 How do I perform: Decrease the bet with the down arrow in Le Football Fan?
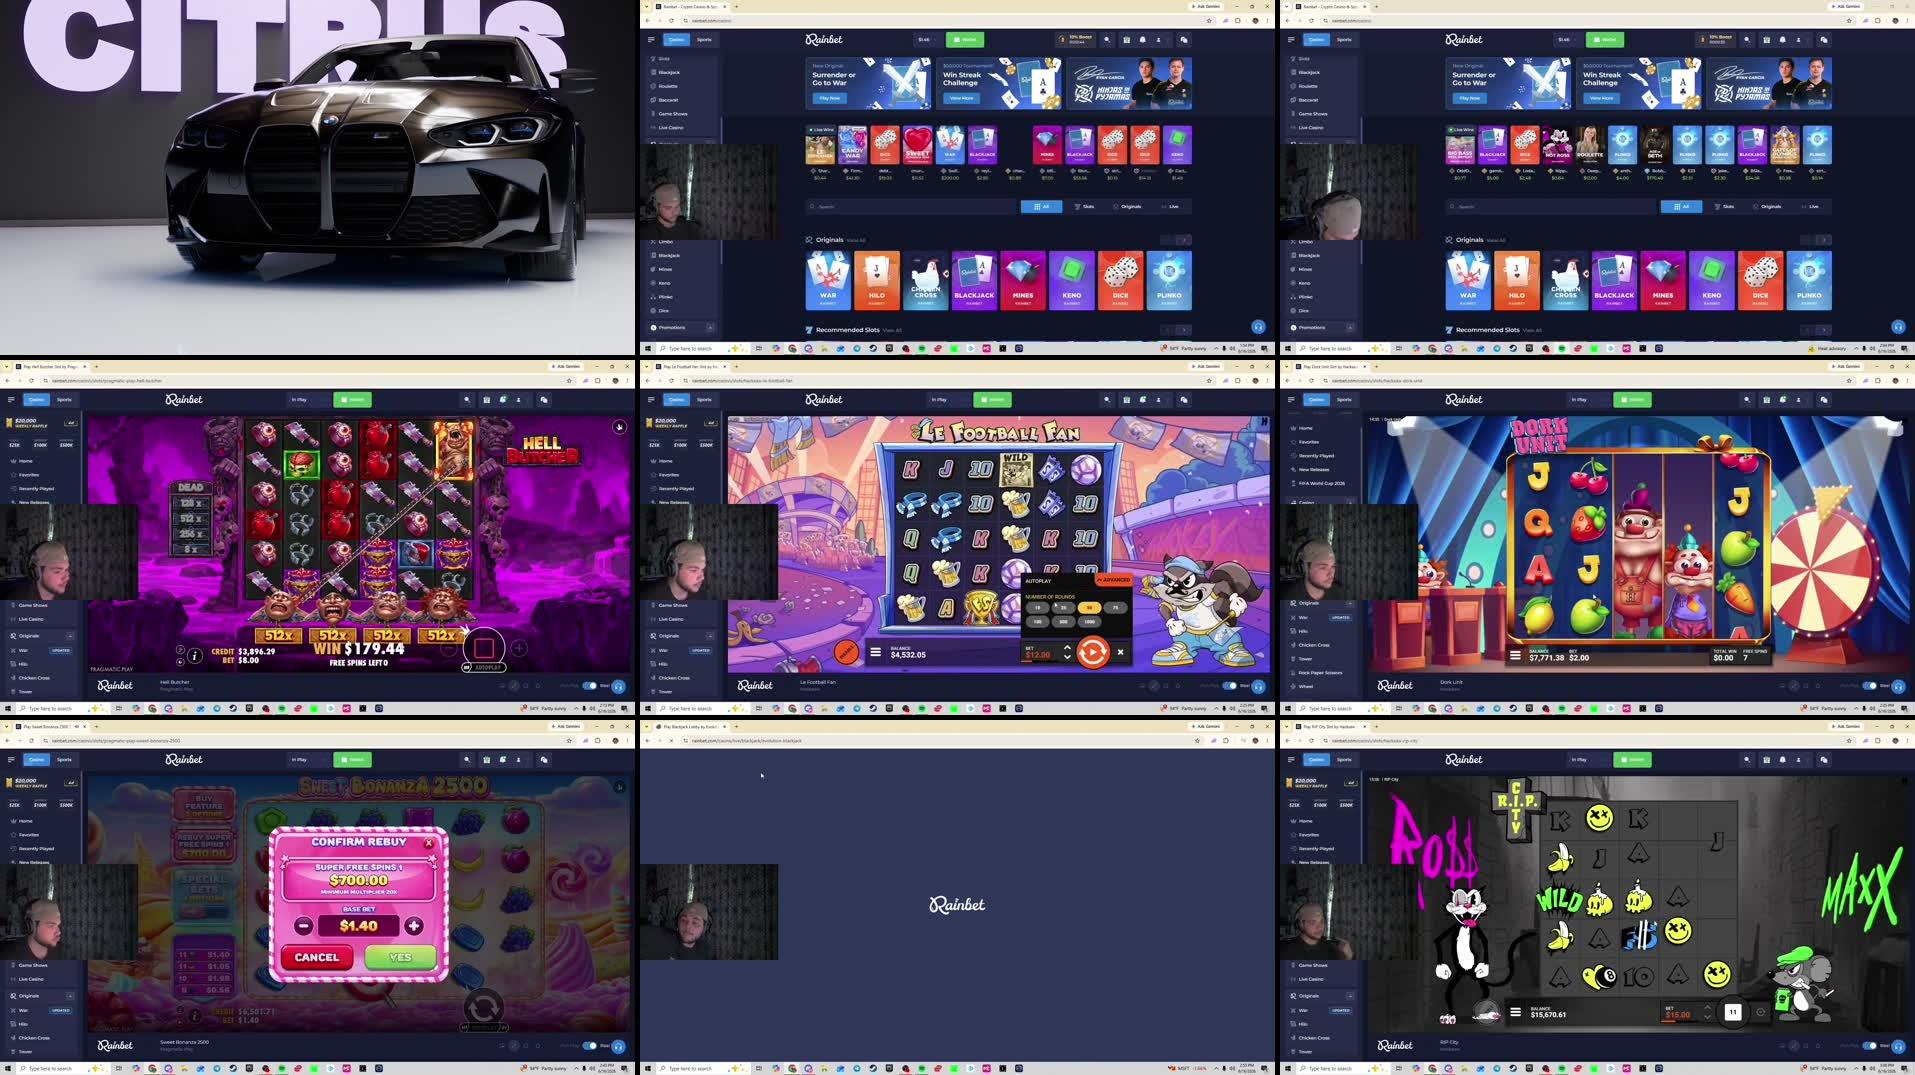[1067, 657]
